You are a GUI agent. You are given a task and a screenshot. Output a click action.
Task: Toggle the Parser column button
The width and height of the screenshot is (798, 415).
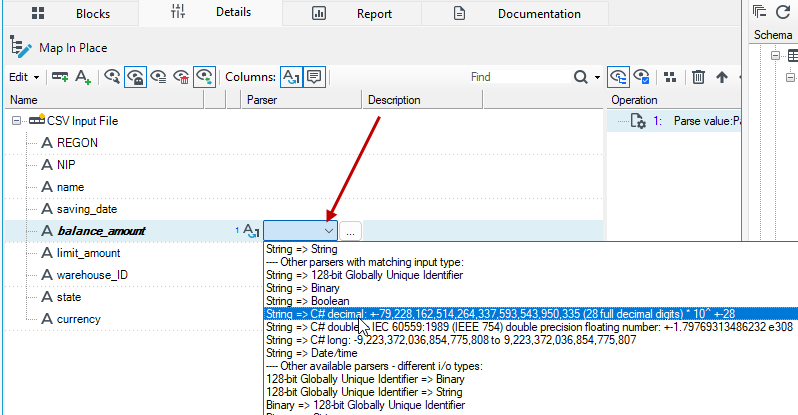coord(291,77)
